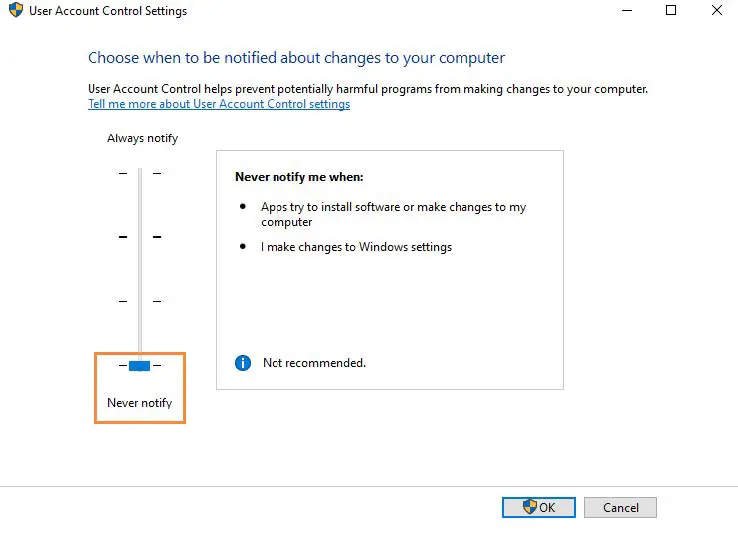Viewport: 738px width, 545px height.
Task: Click the blue information icon
Action: point(242,362)
